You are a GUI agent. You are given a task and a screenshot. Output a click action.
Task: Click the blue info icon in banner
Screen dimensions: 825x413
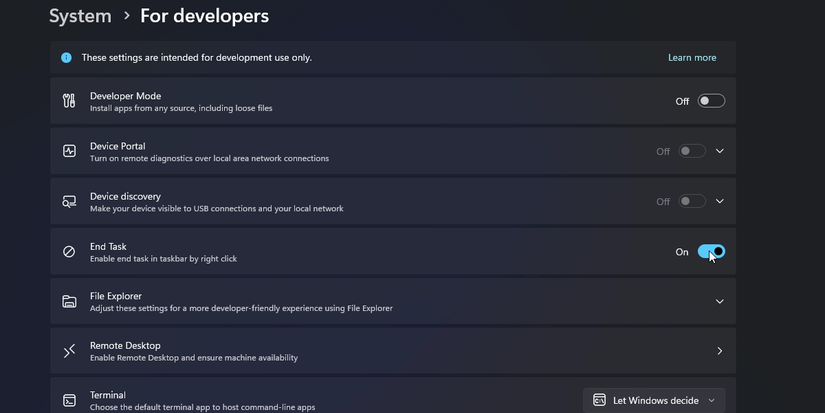click(66, 58)
